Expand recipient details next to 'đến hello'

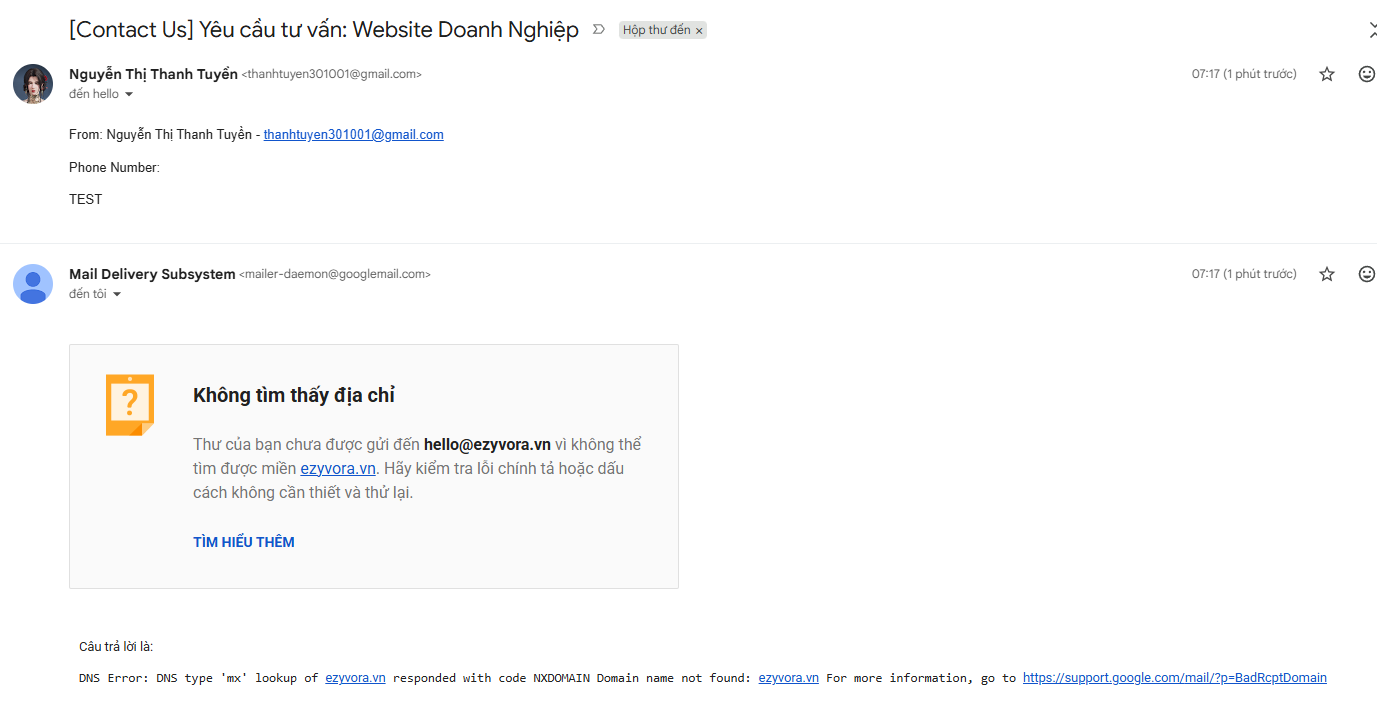click(x=128, y=95)
